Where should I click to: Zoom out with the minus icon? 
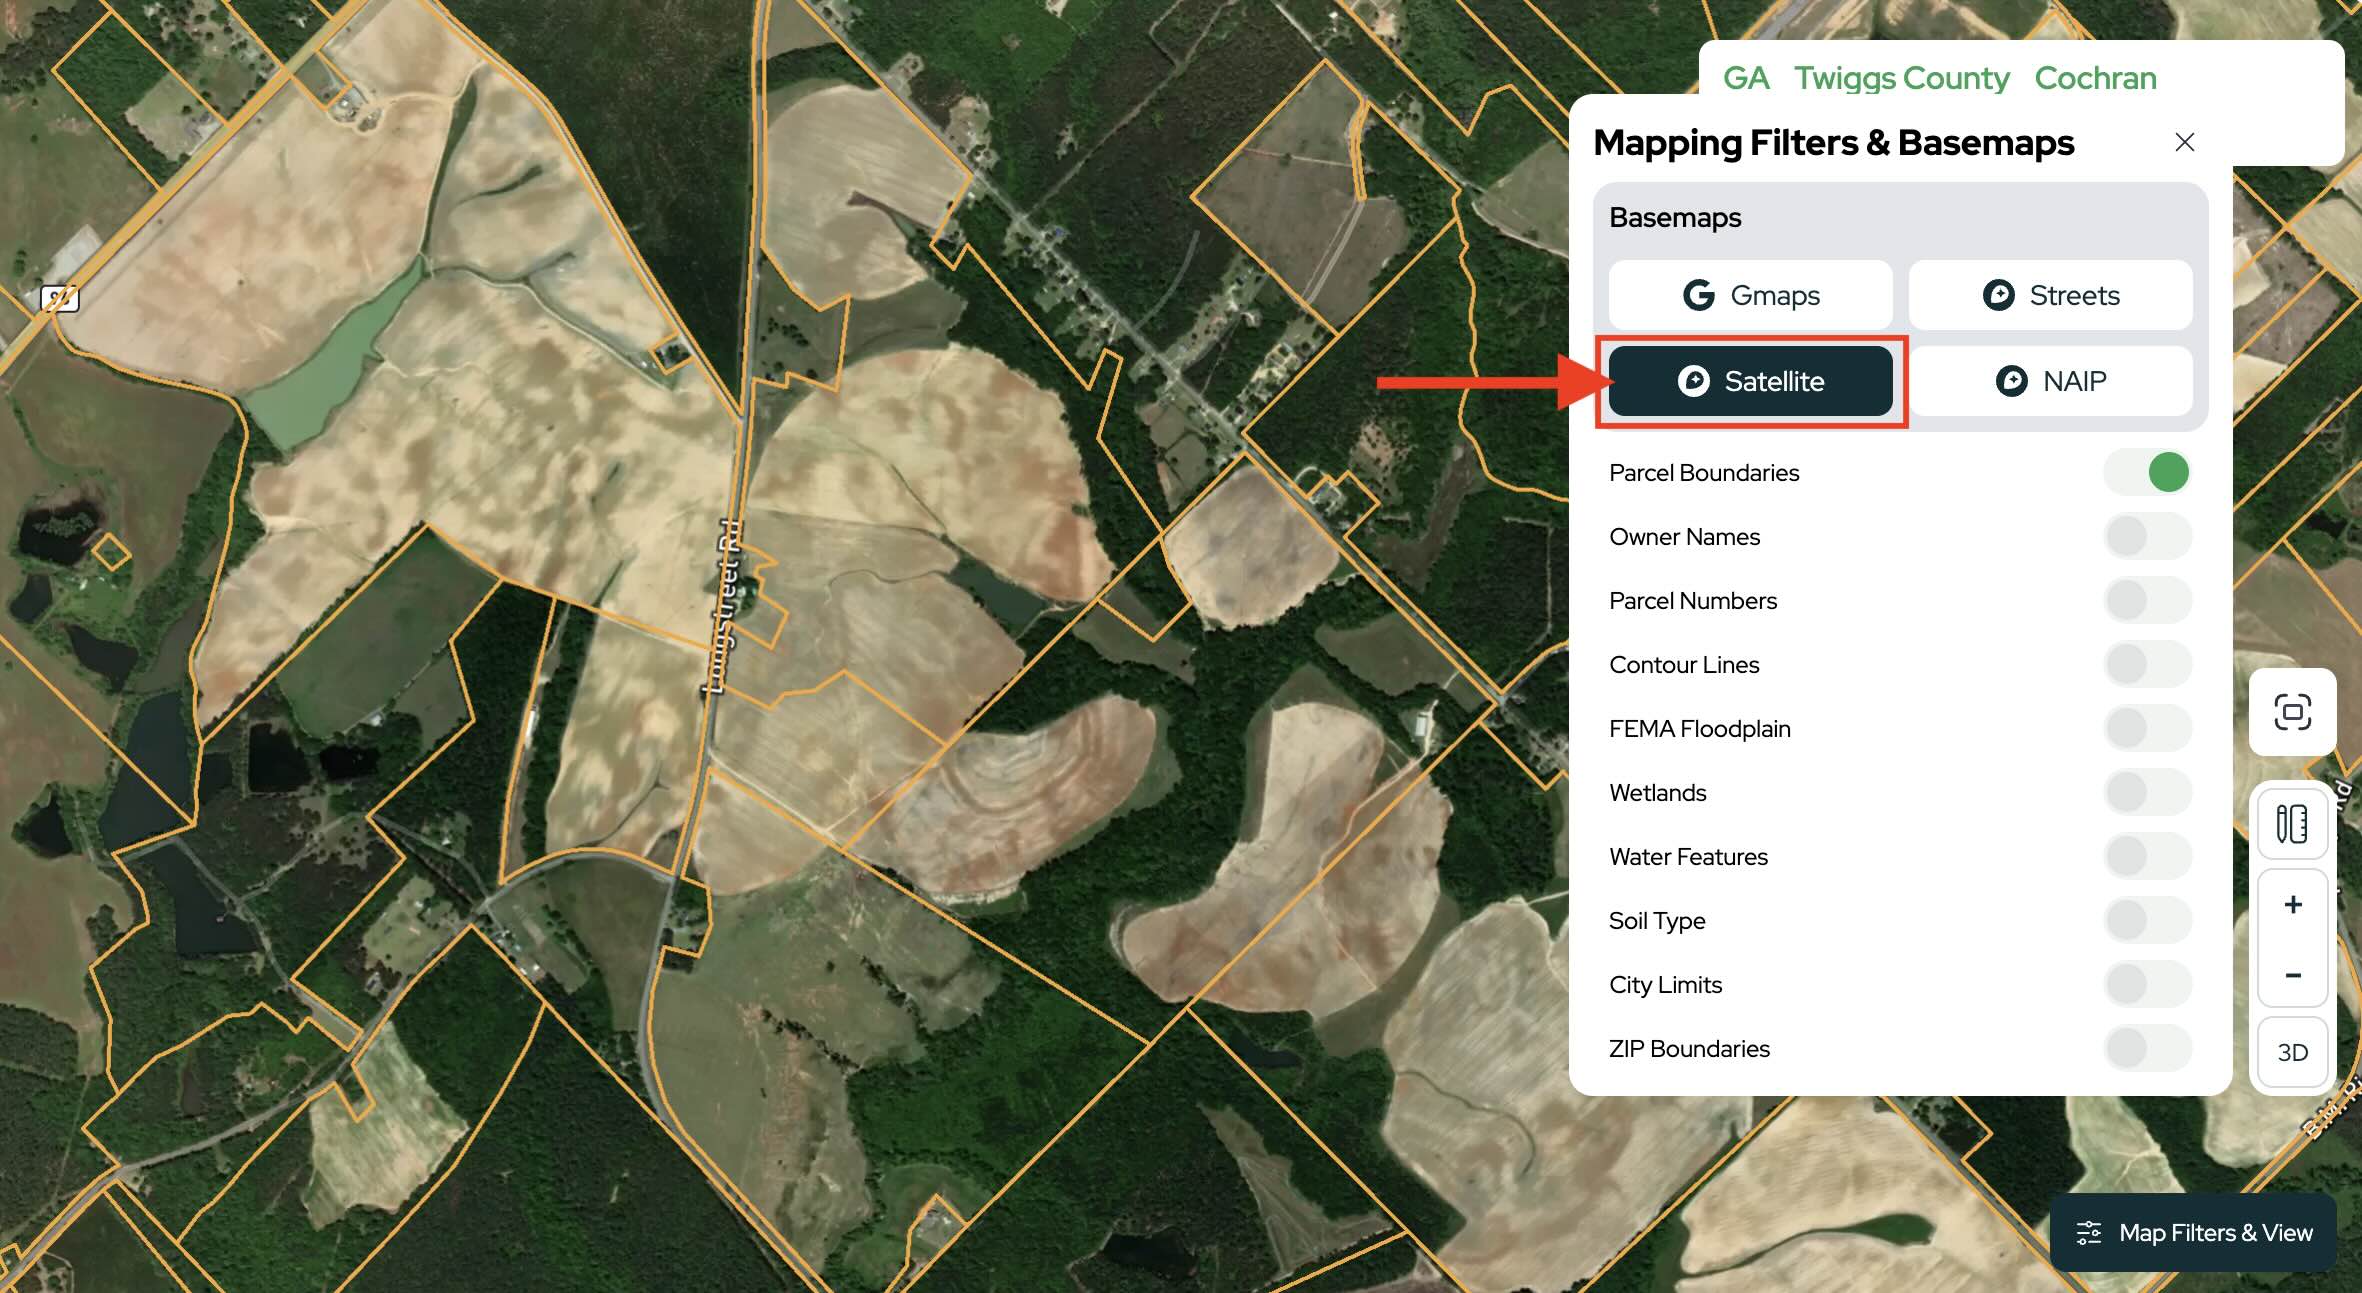(x=2292, y=974)
